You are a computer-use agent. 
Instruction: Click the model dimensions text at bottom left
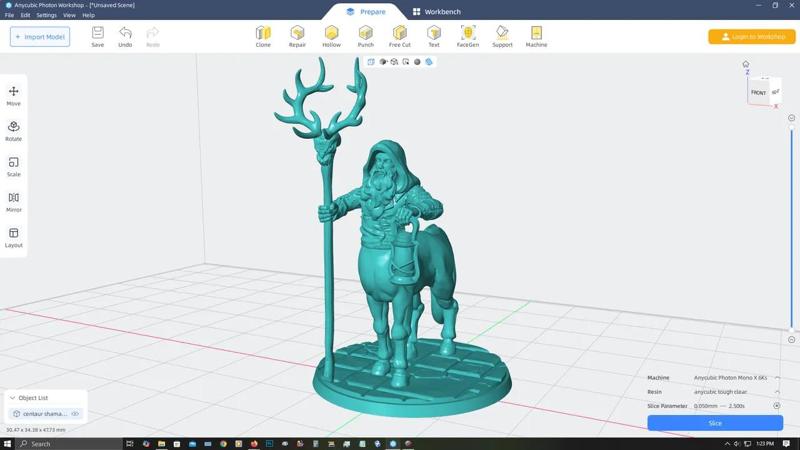point(36,430)
